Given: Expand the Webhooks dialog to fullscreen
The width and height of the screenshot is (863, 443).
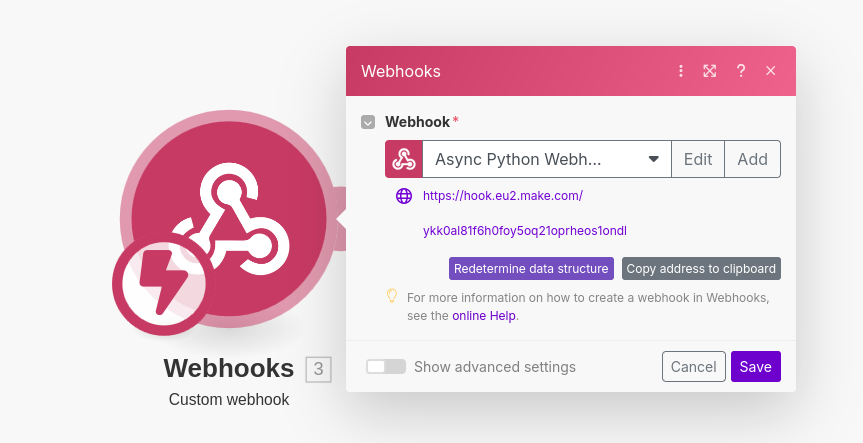Looking at the screenshot, I should [709, 71].
